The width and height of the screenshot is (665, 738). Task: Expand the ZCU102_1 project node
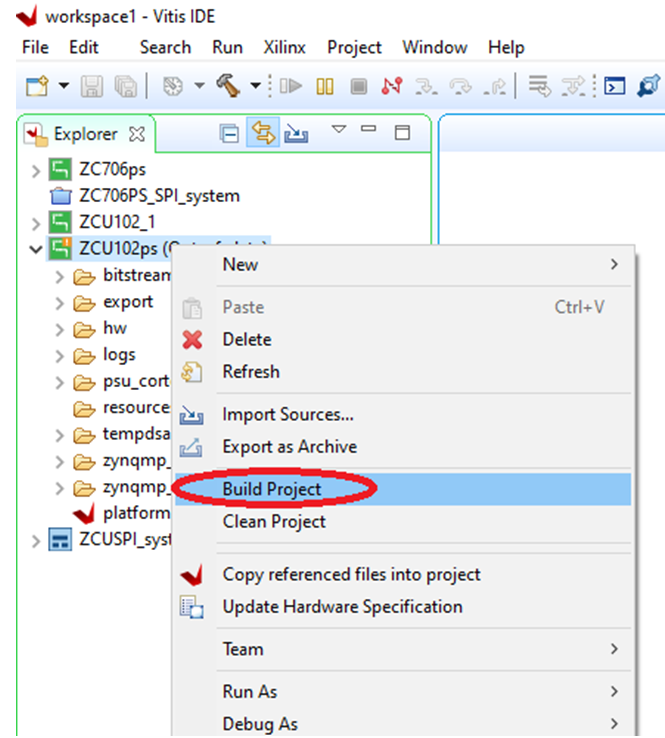pyautogui.click(x=37, y=222)
